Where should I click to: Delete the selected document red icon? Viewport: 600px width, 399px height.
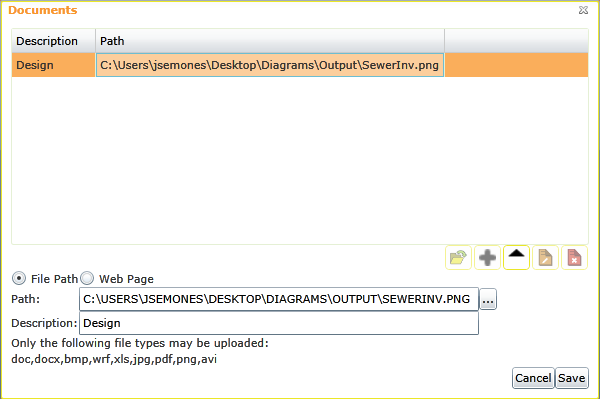pyautogui.click(x=574, y=257)
